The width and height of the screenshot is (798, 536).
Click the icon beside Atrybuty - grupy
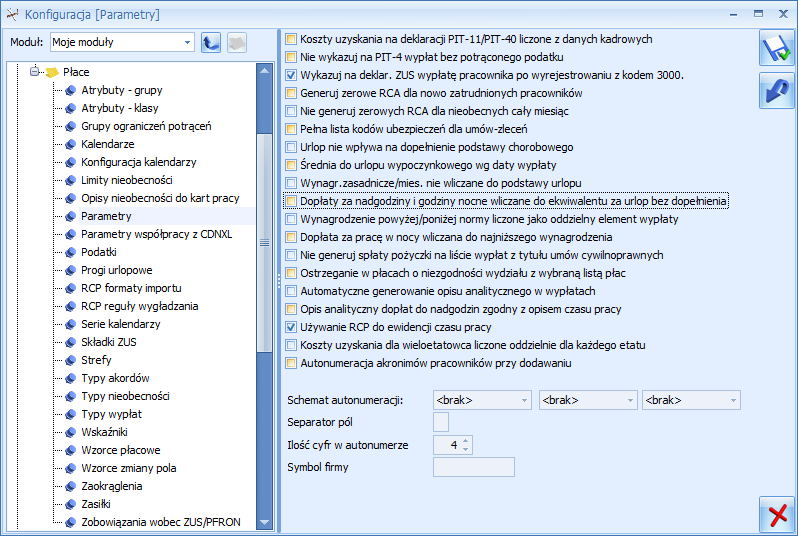coord(71,91)
